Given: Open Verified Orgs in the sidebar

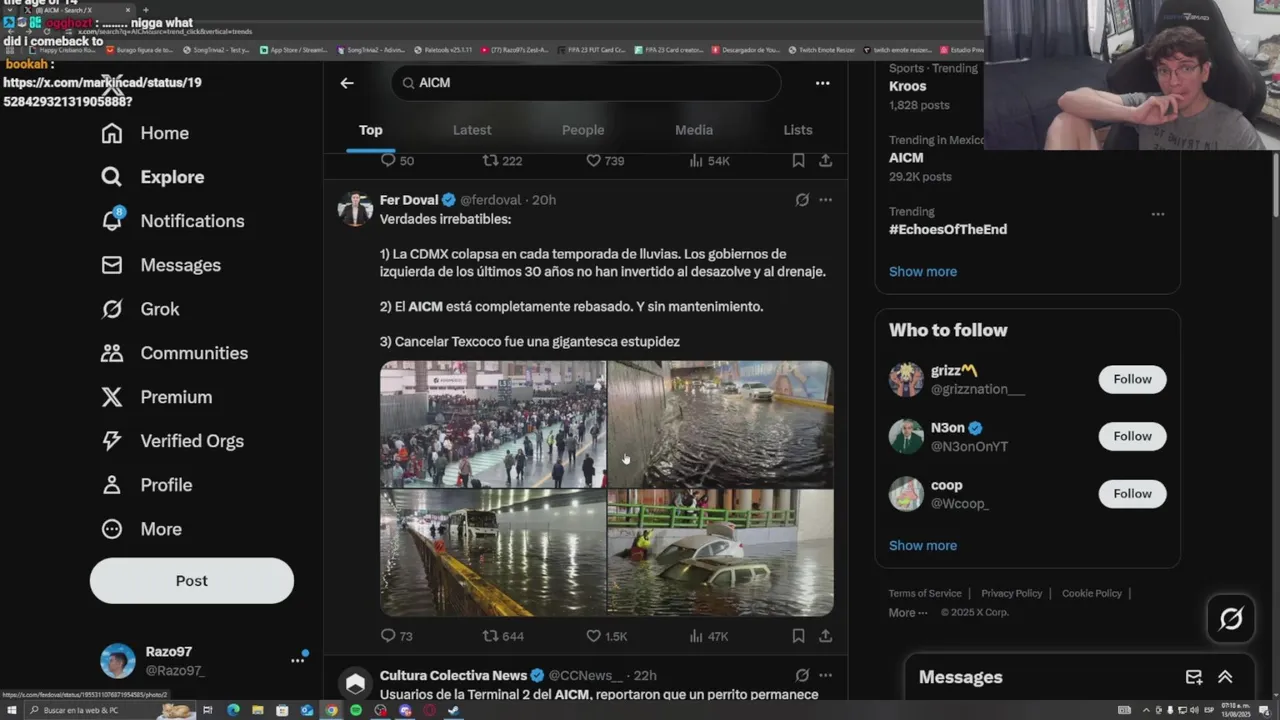Looking at the screenshot, I should pos(172,441).
